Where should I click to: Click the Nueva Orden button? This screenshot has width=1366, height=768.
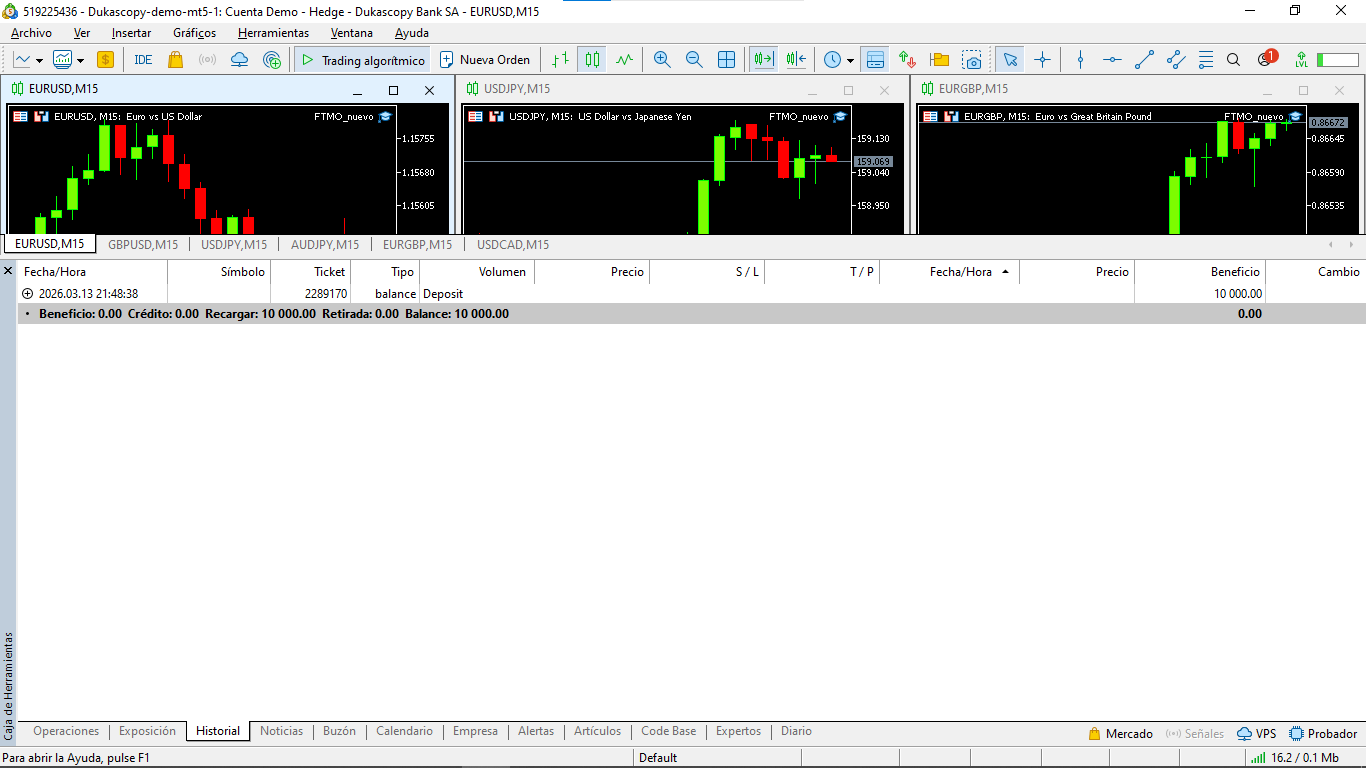485,60
